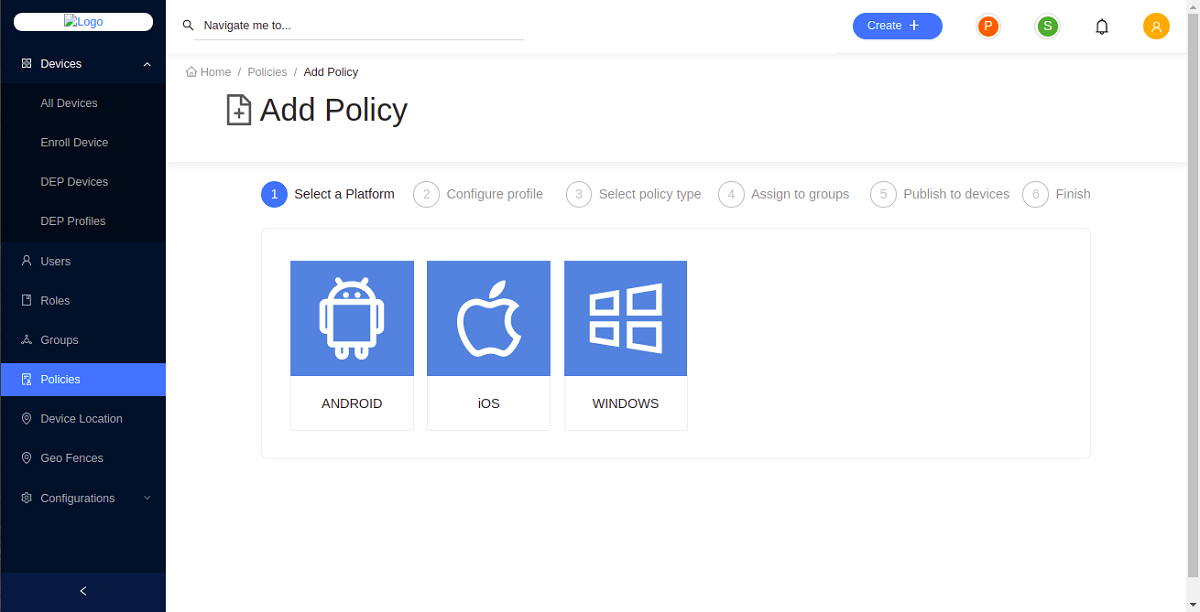This screenshot has height=612, width=1200.
Task: Pick the Windows platform icon
Action: [x=625, y=319]
